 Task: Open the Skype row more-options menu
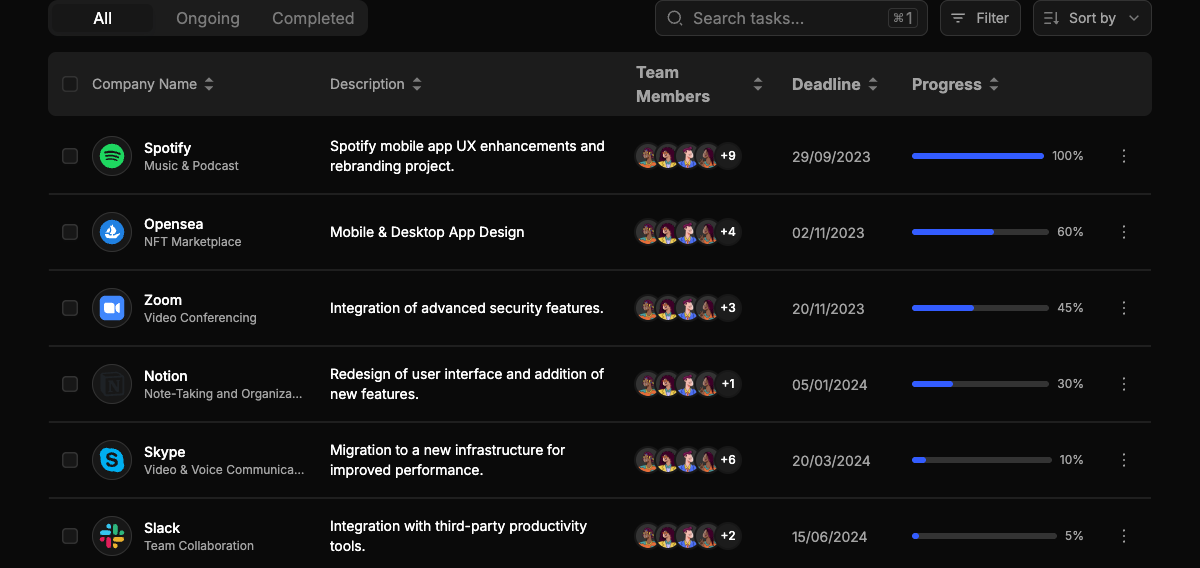[1124, 460]
